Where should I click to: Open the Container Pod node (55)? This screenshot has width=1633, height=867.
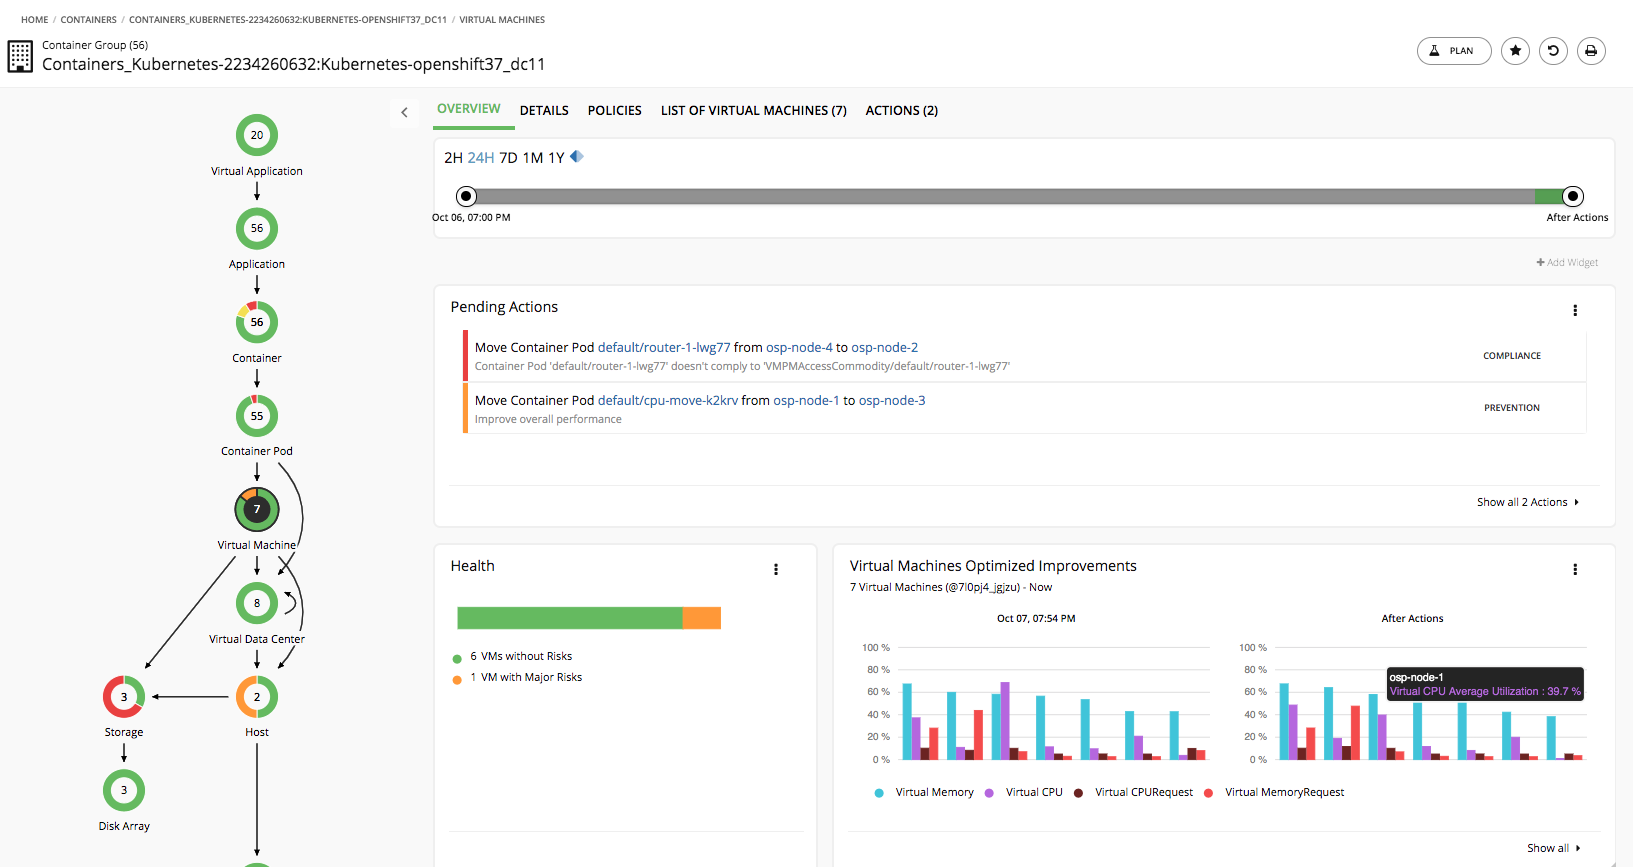pos(257,416)
